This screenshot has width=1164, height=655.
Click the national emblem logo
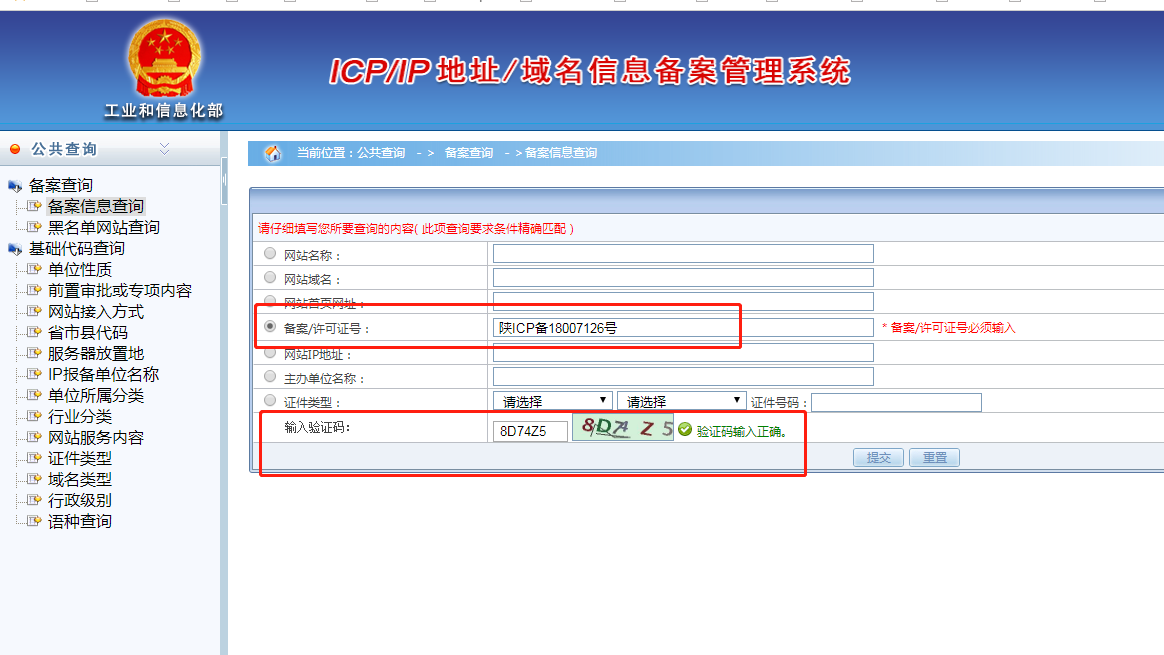pos(164,59)
